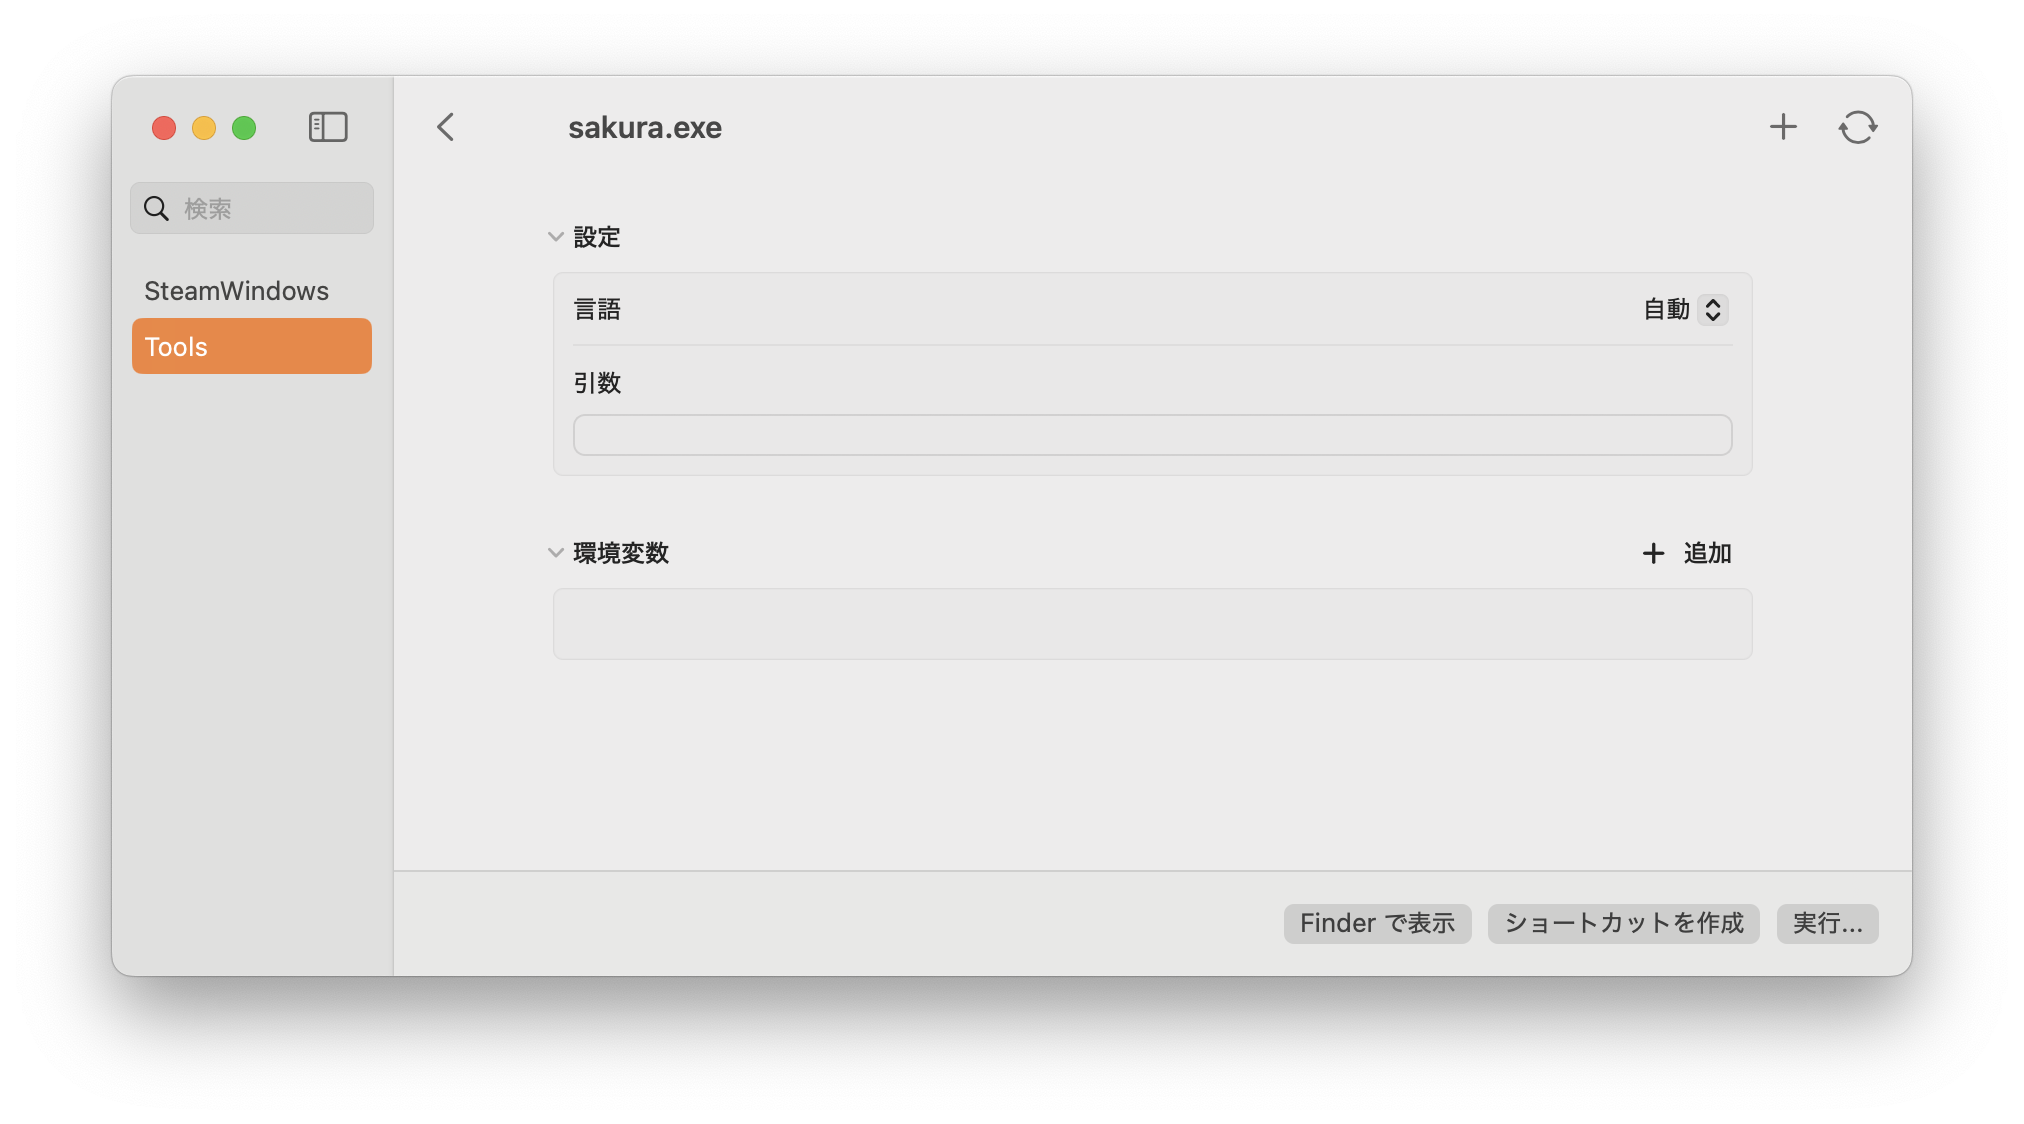
Task: Click the yellow minimize window button
Action: tap(204, 128)
